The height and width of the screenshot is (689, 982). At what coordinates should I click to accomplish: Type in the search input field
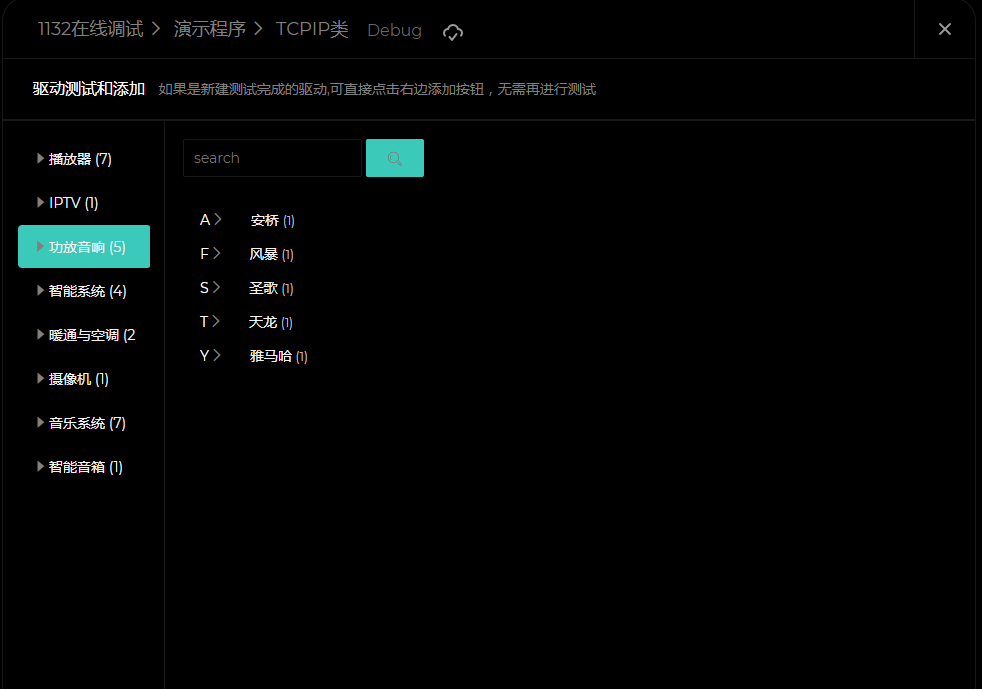[271, 158]
